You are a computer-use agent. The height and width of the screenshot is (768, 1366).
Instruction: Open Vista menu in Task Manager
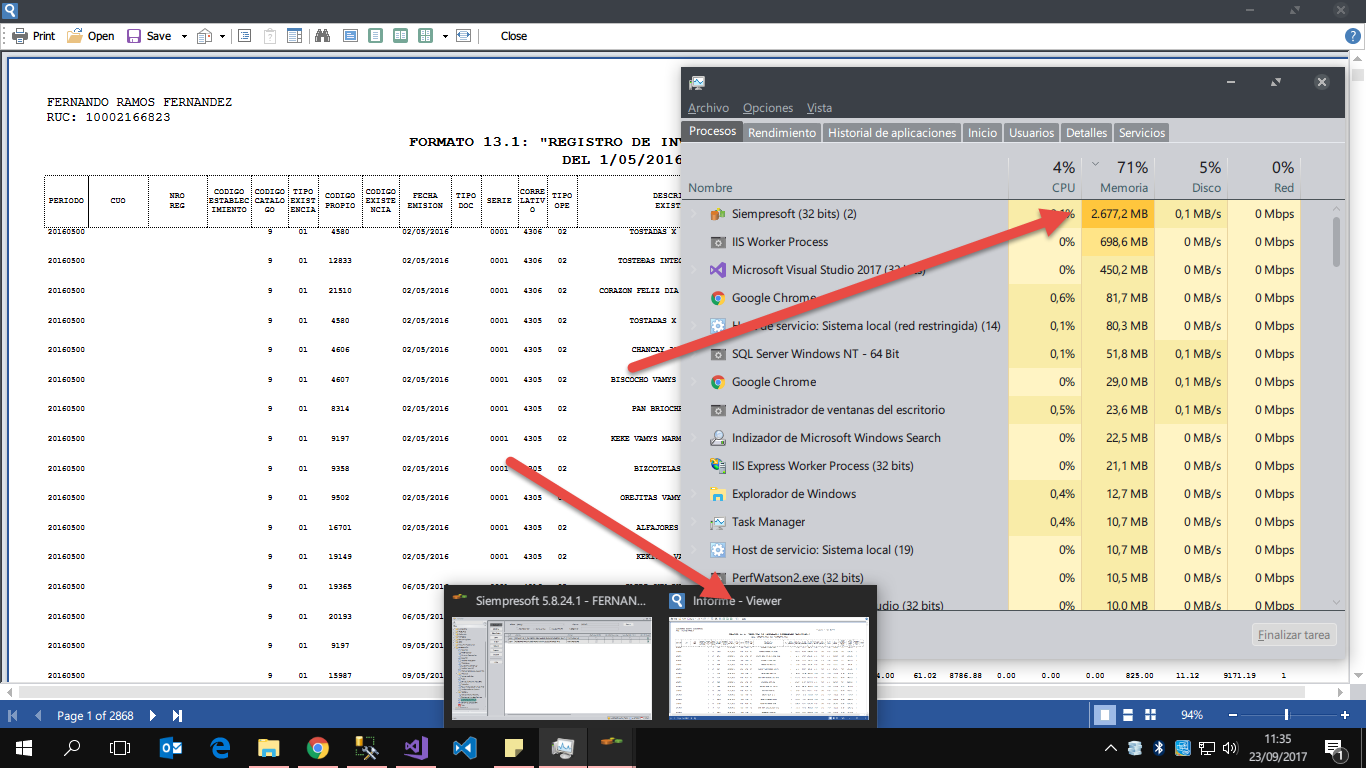coord(819,108)
